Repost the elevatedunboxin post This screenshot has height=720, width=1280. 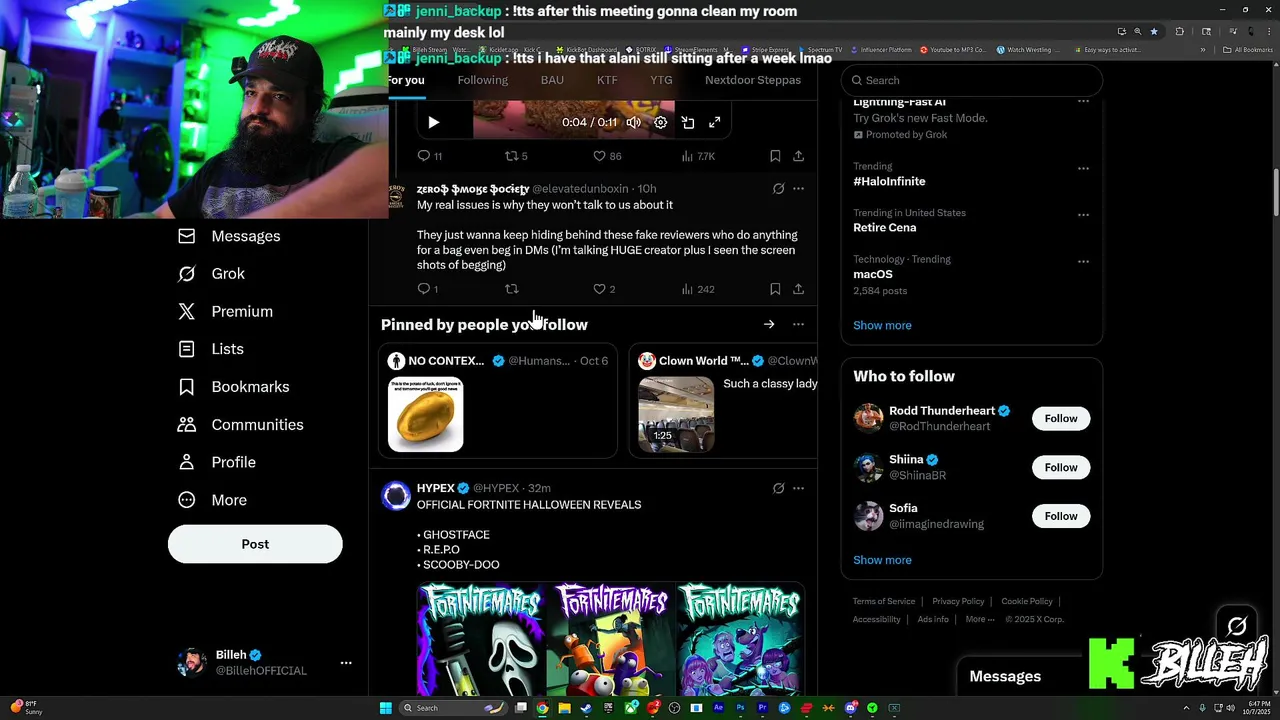tap(512, 289)
